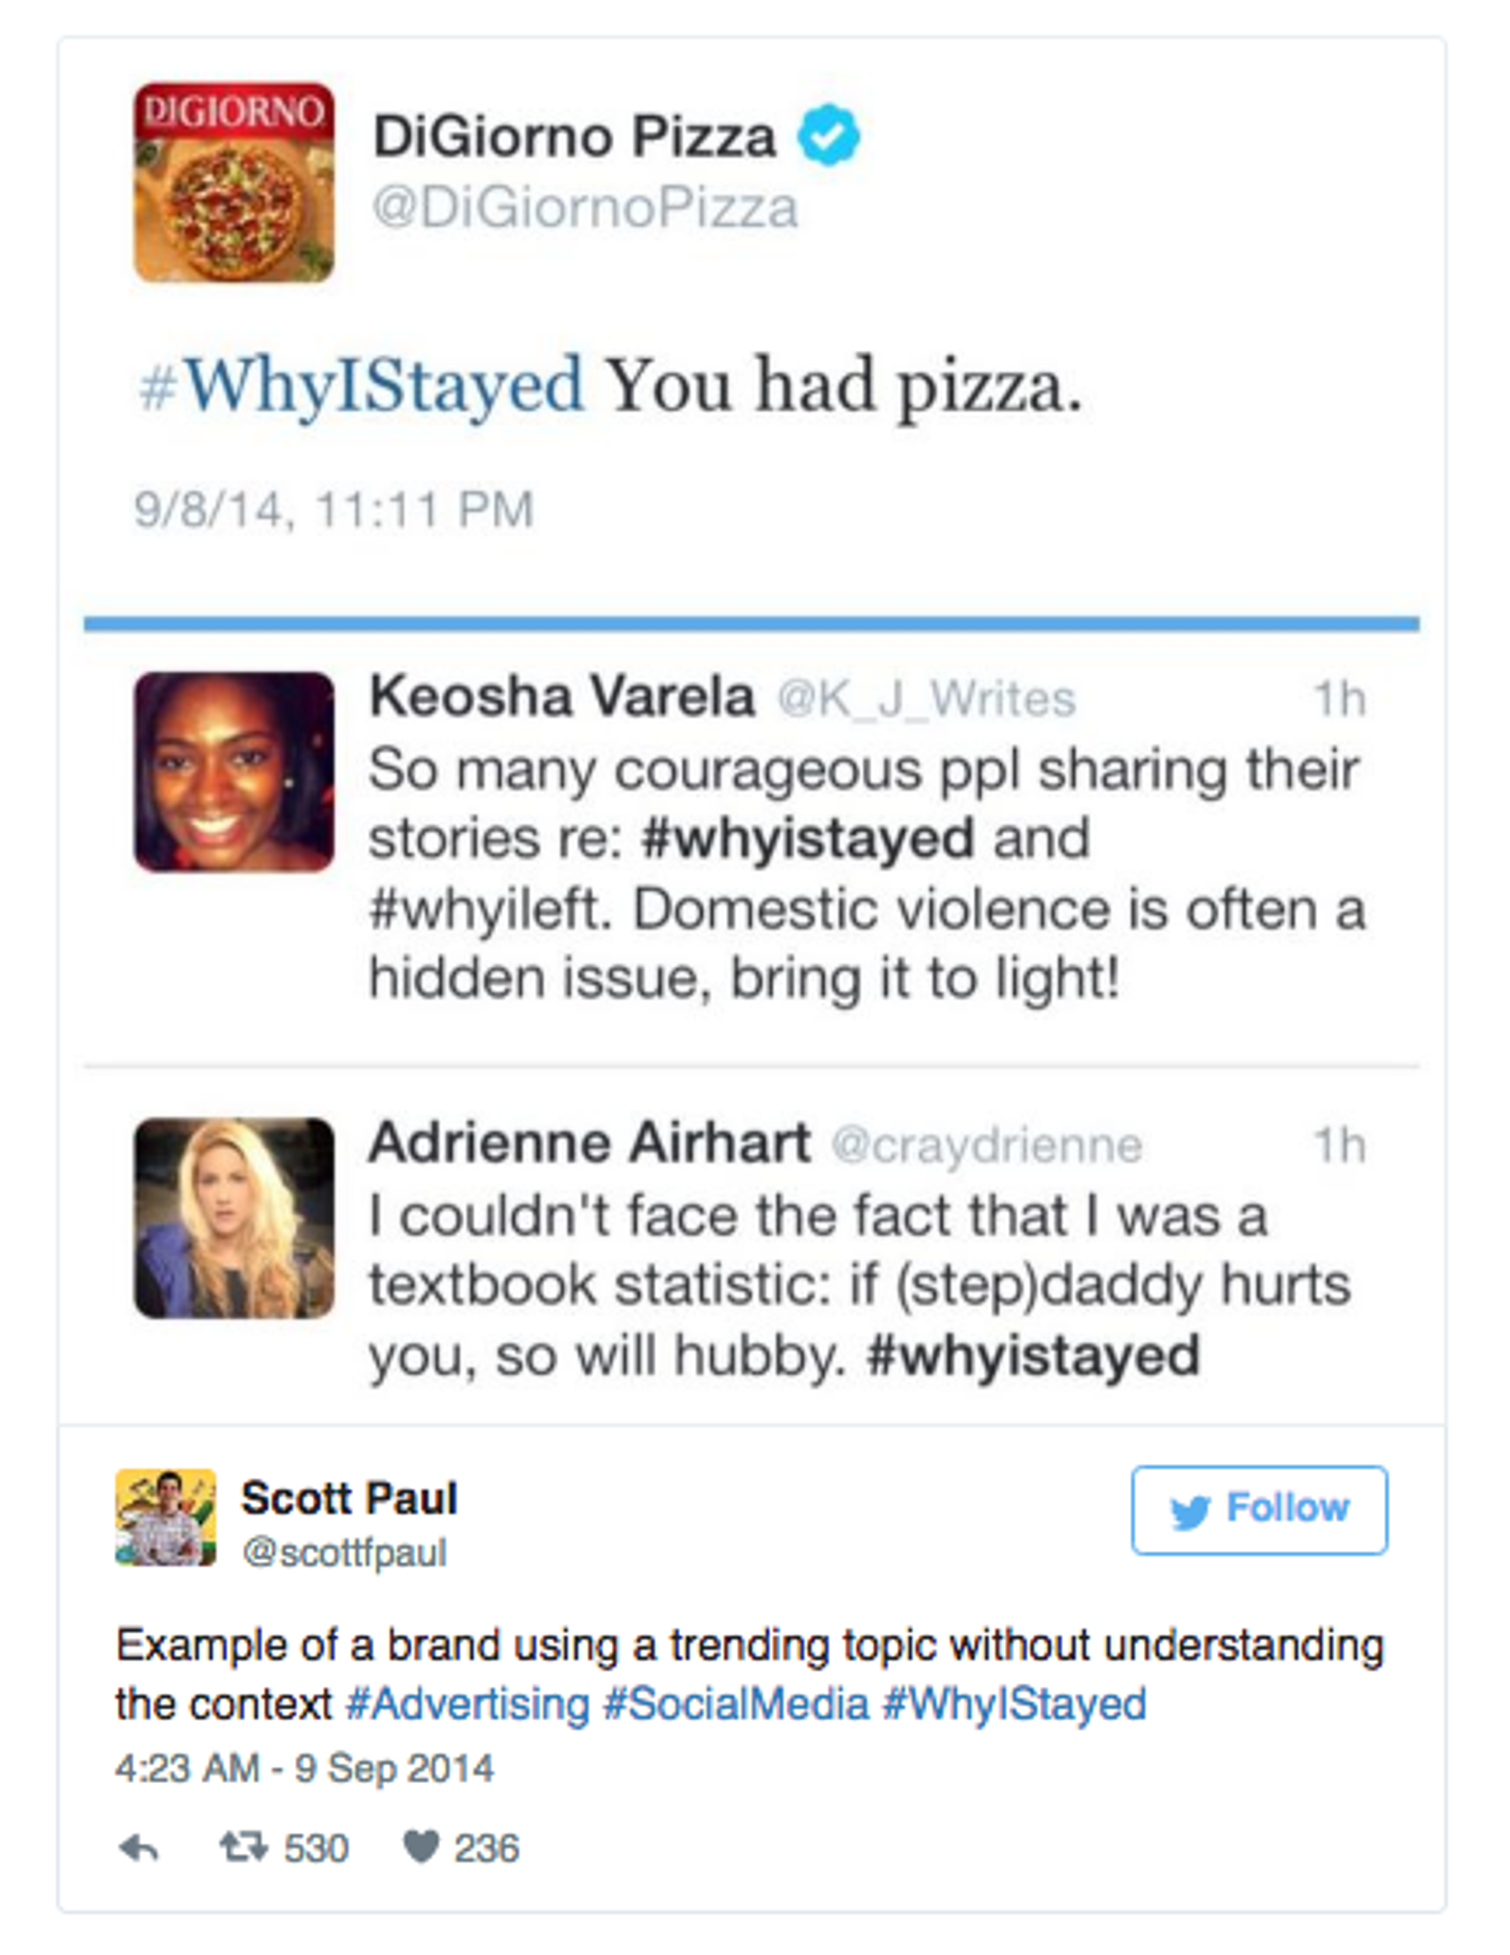Click the @DiGiornoPizza handle
The width and height of the screenshot is (1510, 1955).
(x=585, y=209)
